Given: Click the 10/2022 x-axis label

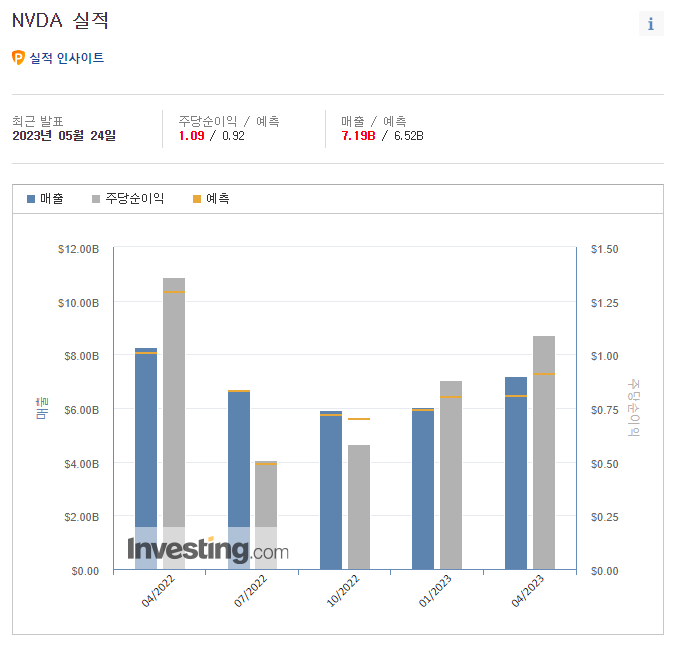Looking at the screenshot, I should tap(343, 591).
